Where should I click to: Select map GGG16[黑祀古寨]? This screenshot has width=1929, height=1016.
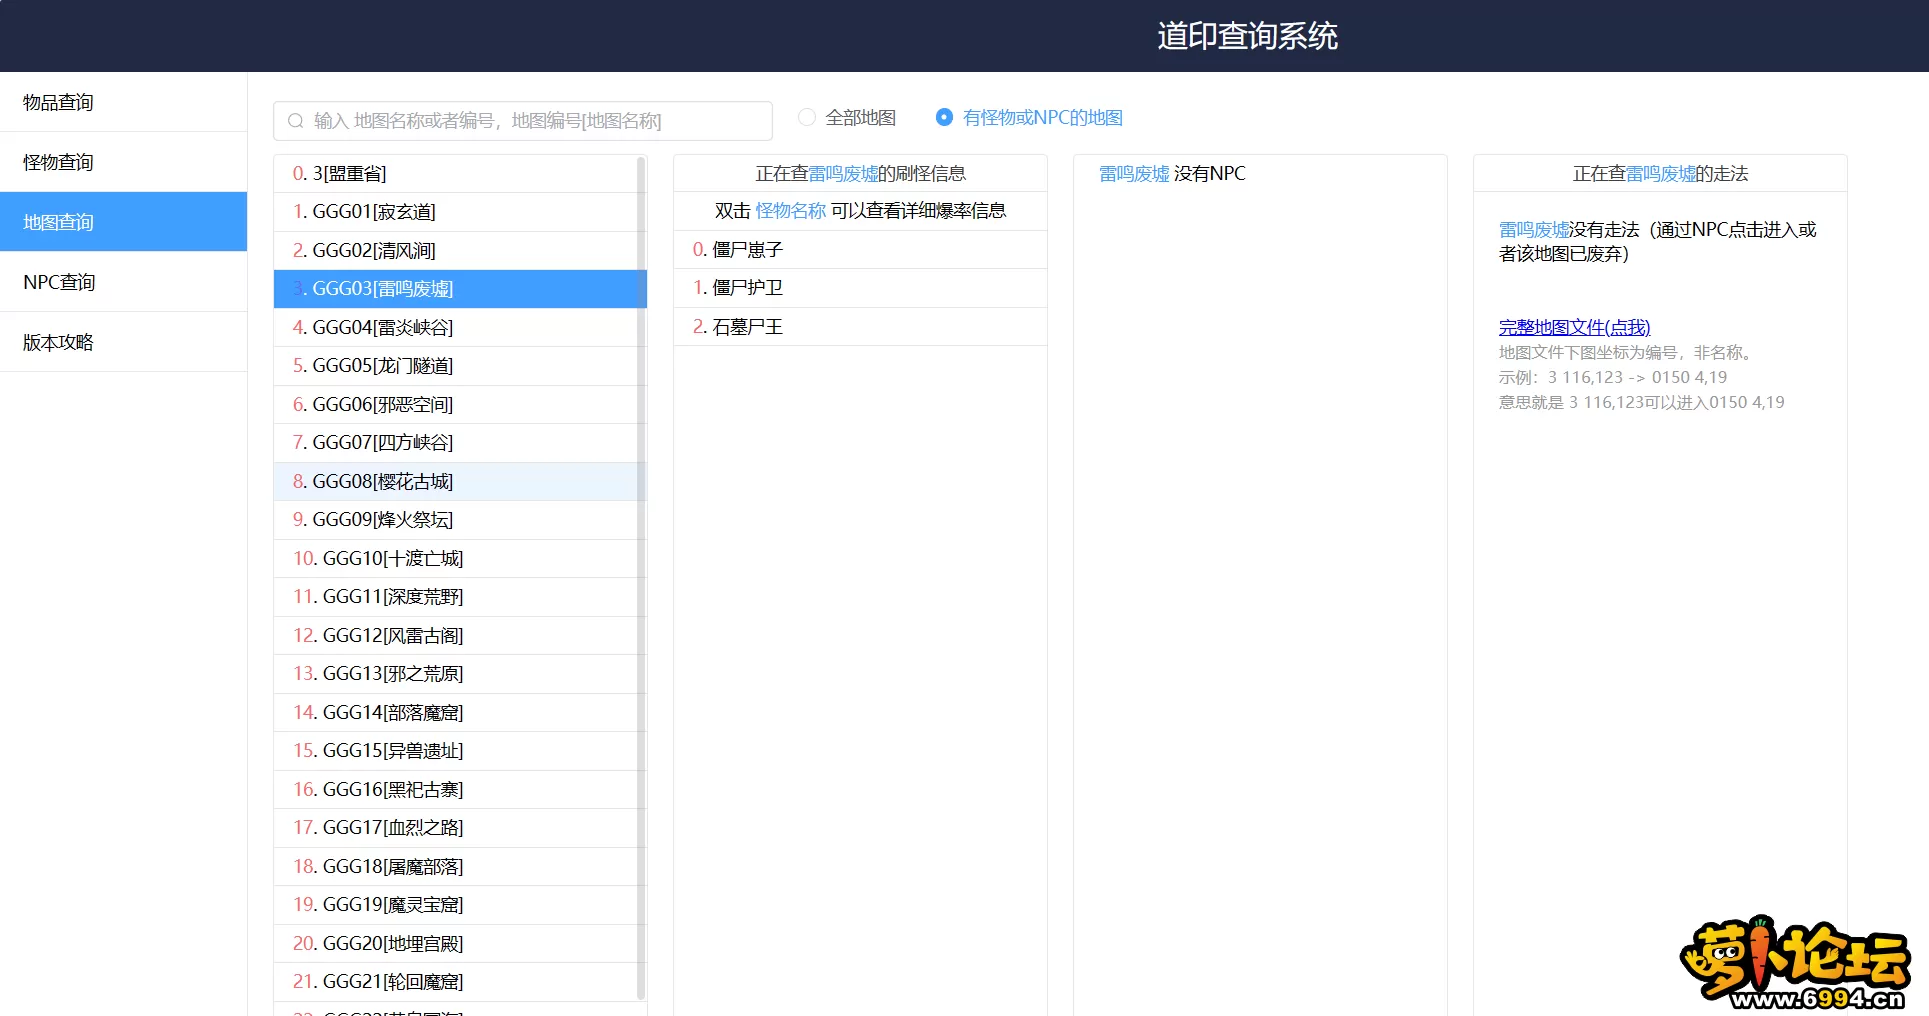pyautogui.click(x=460, y=790)
